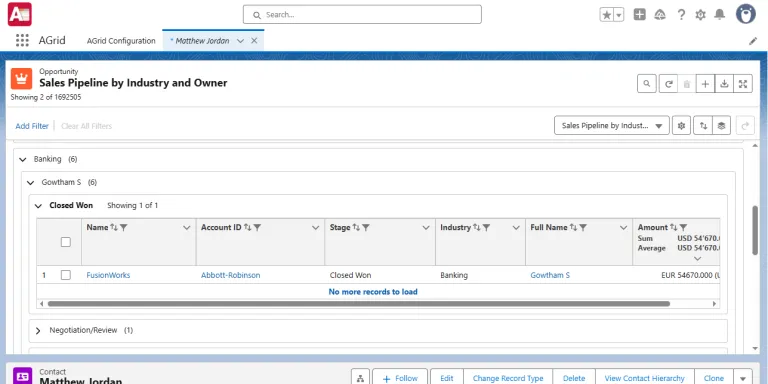Sort by the Name column
The image size is (768, 384).
click(x=114, y=227)
